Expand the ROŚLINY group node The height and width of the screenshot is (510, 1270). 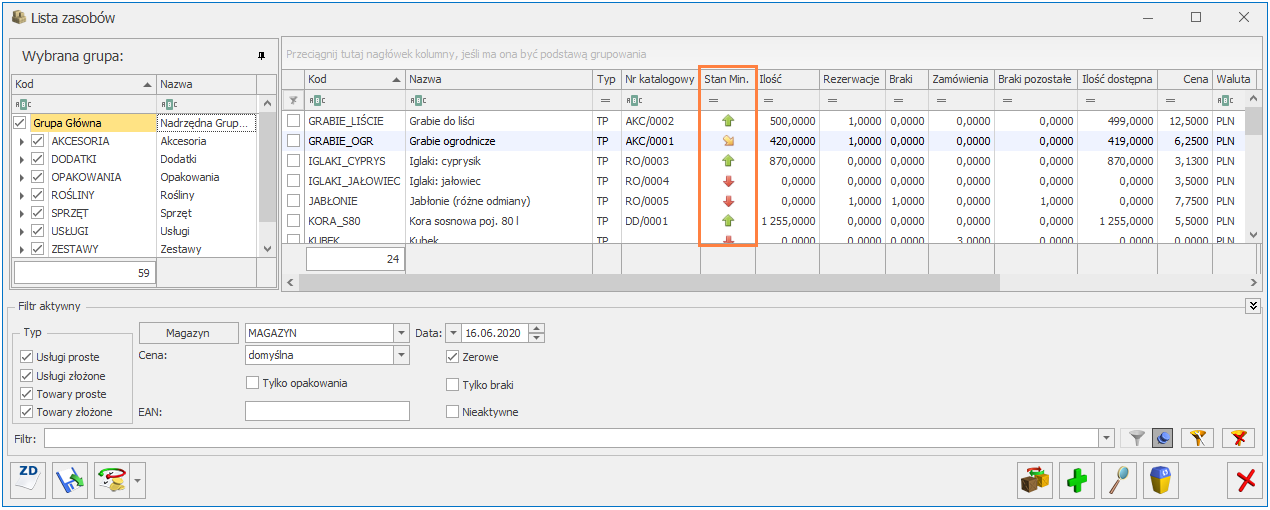(22, 195)
